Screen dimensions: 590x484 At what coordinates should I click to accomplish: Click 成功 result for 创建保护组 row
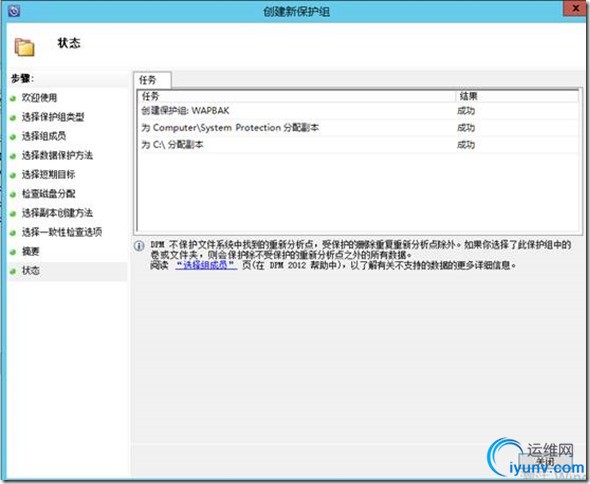(x=466, y=111)
